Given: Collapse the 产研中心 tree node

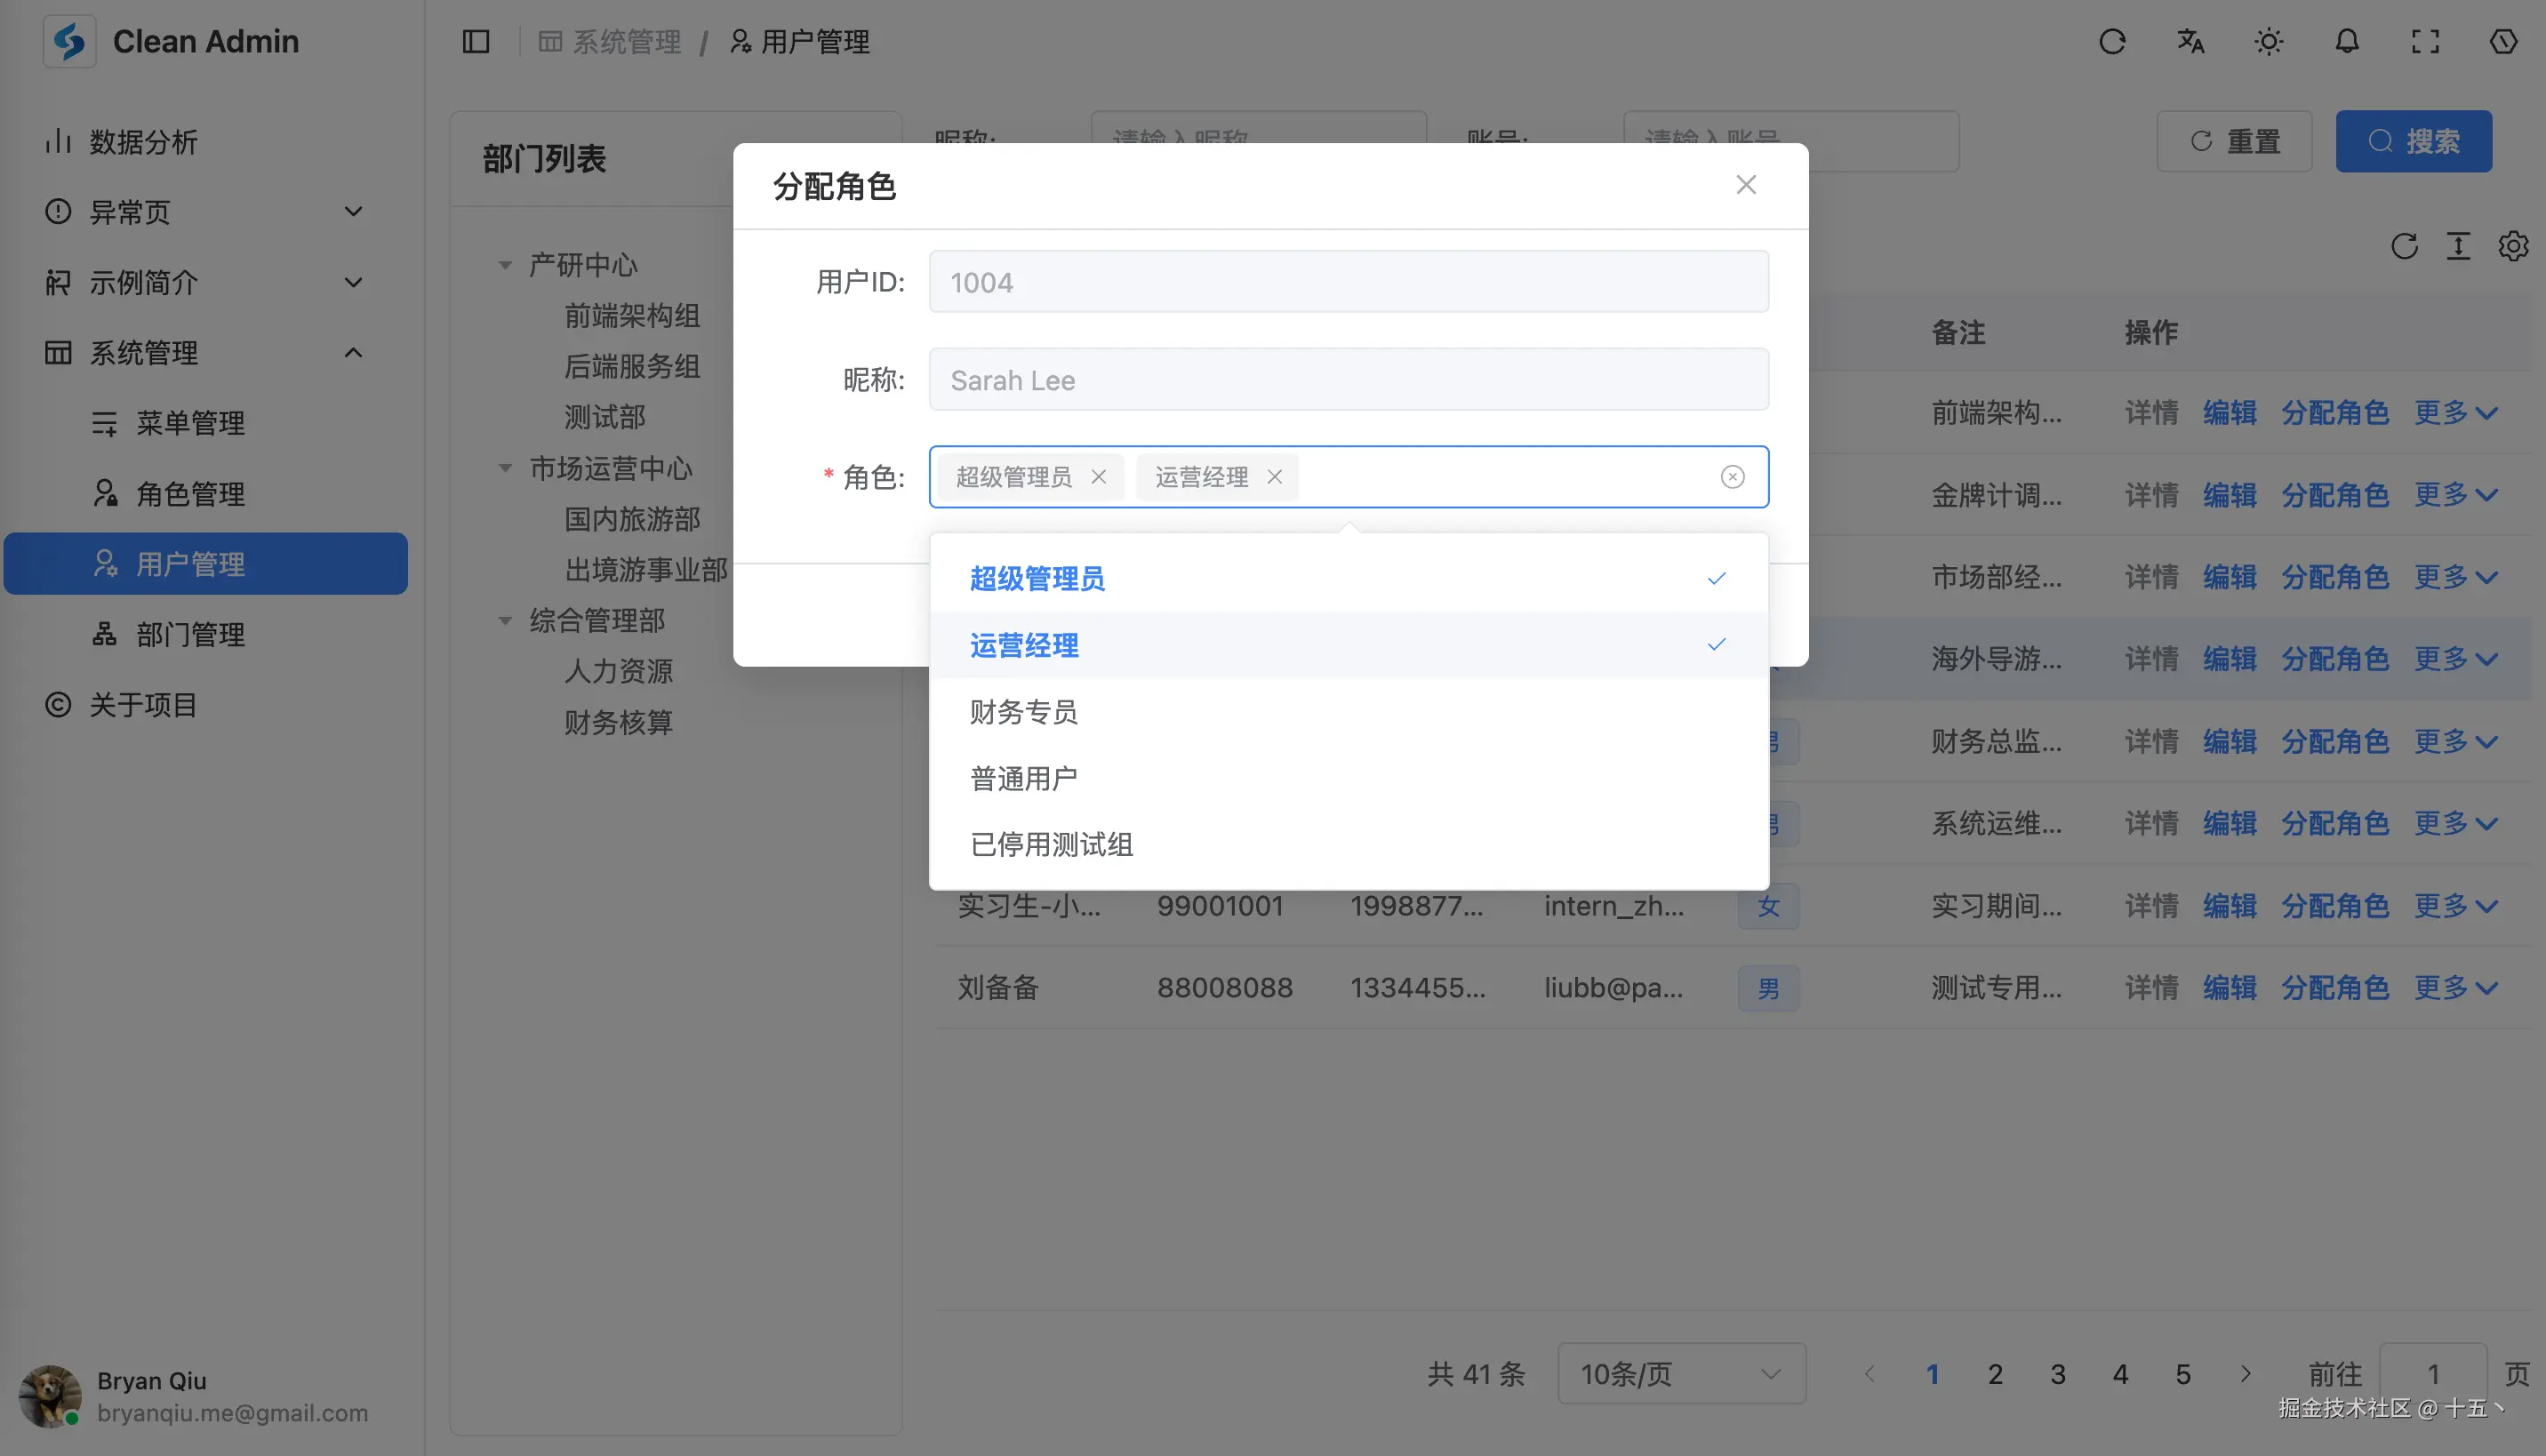Looking at the screenshot, I should (x=505, y=265).
